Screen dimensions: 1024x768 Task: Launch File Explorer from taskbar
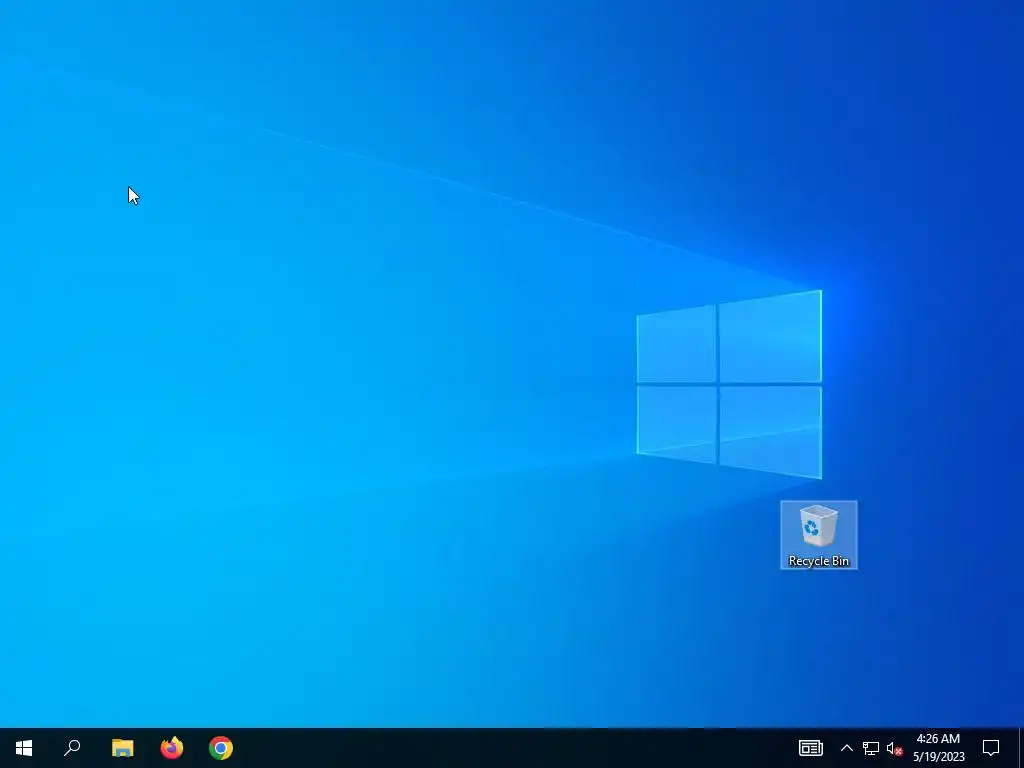pyautogui.click(x=122, y=748)
